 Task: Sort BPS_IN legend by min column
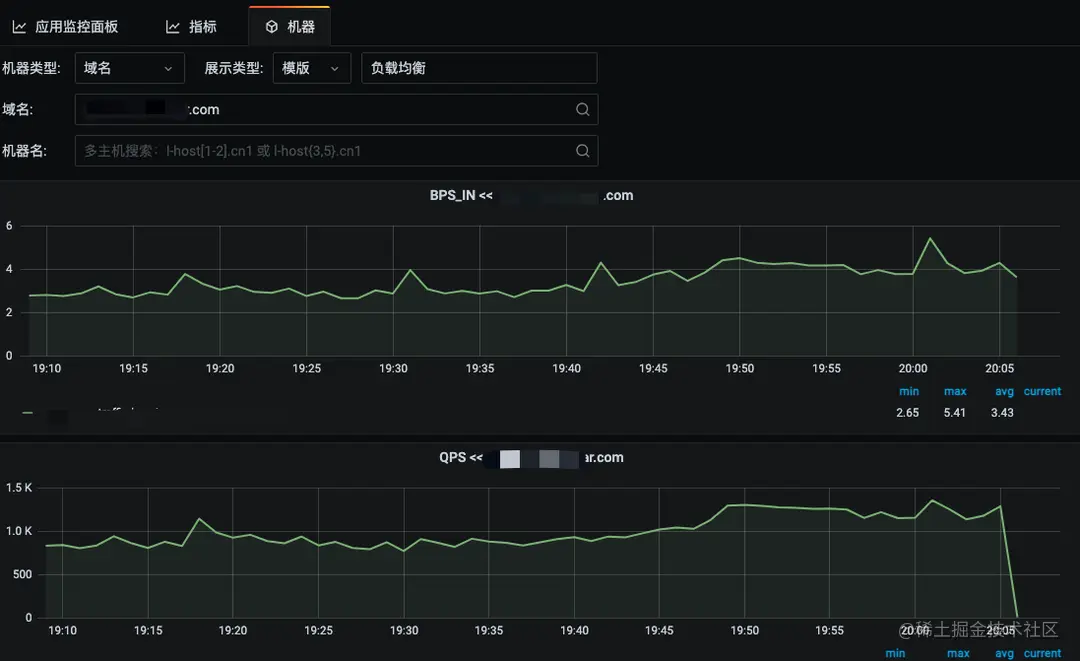[908, 391]
